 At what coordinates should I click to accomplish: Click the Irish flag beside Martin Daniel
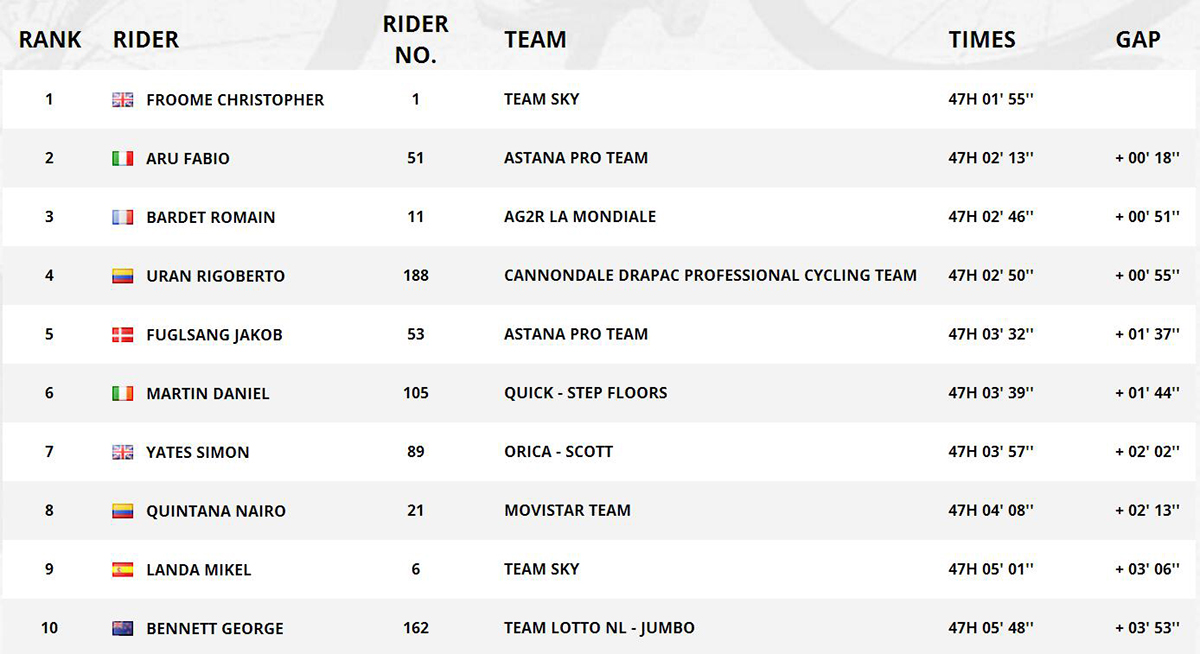click(x=123, y=393)
